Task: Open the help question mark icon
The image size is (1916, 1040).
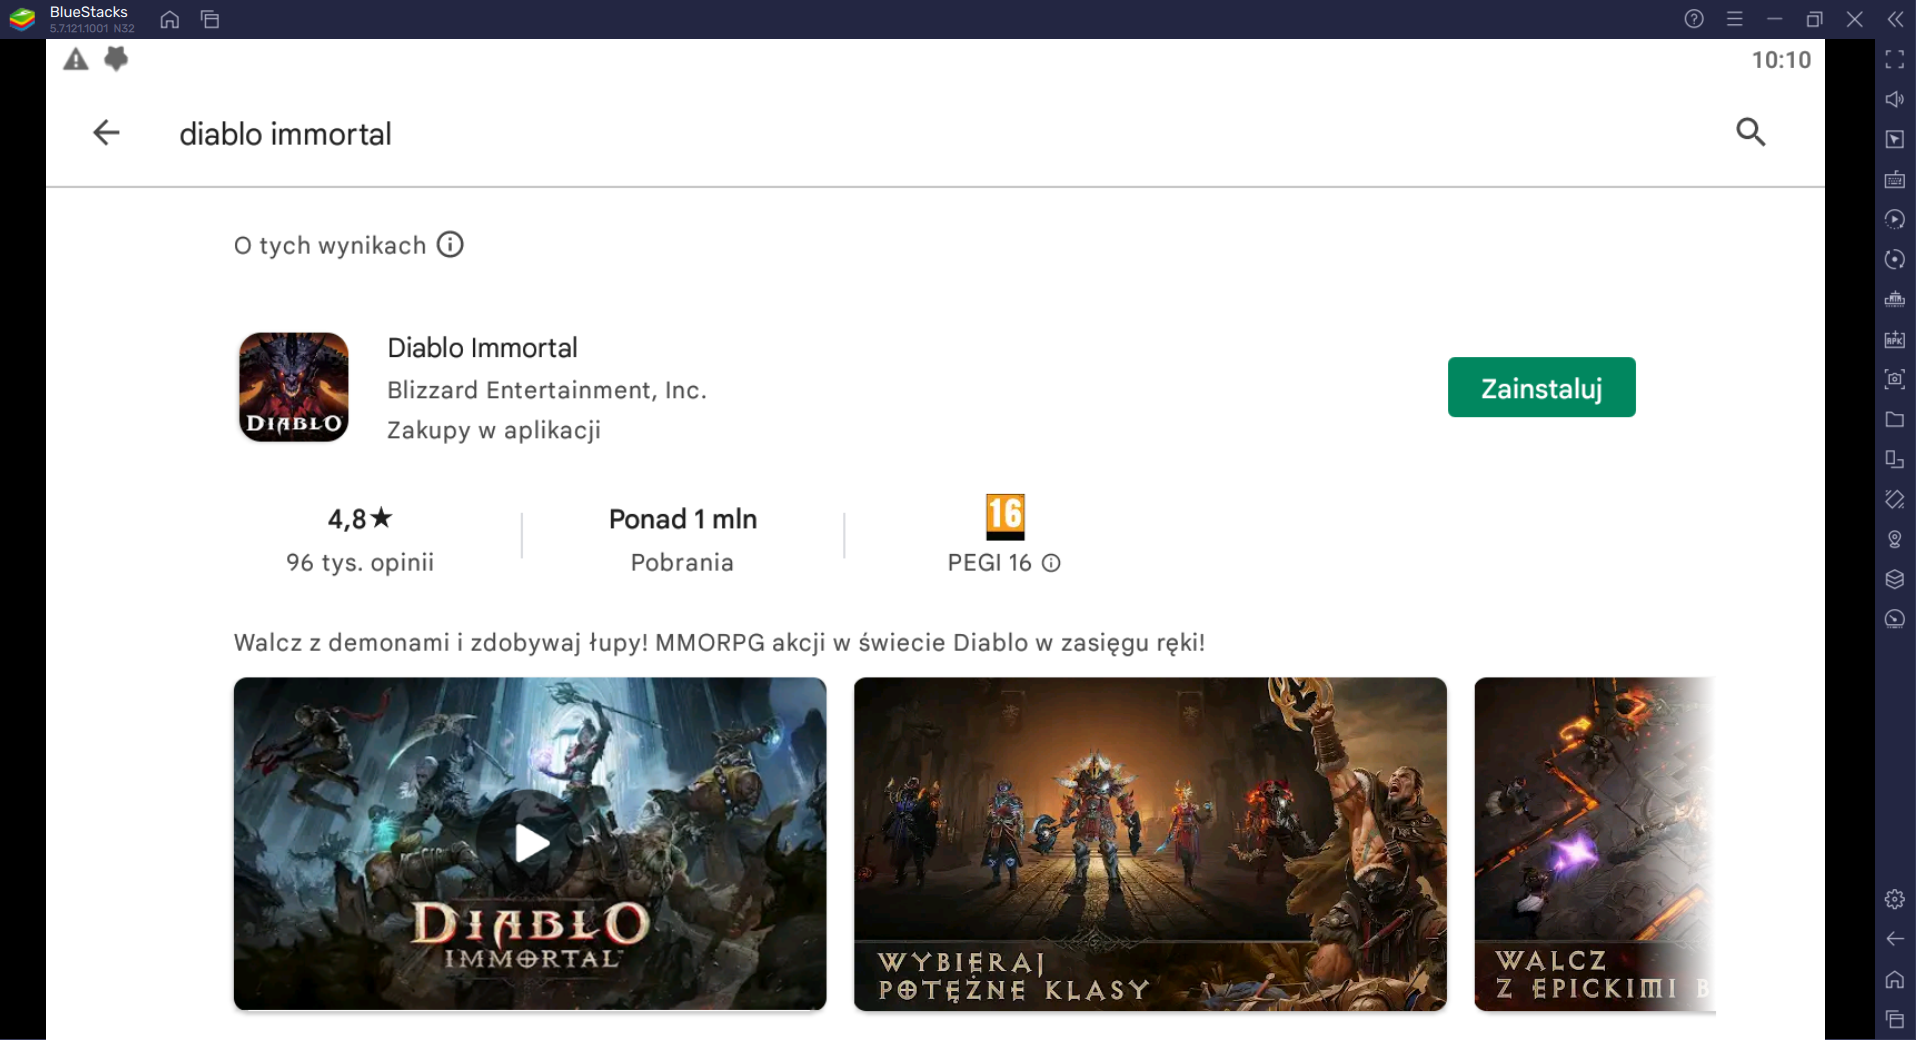Action: pyautogui.click(x=1694, y=19)
